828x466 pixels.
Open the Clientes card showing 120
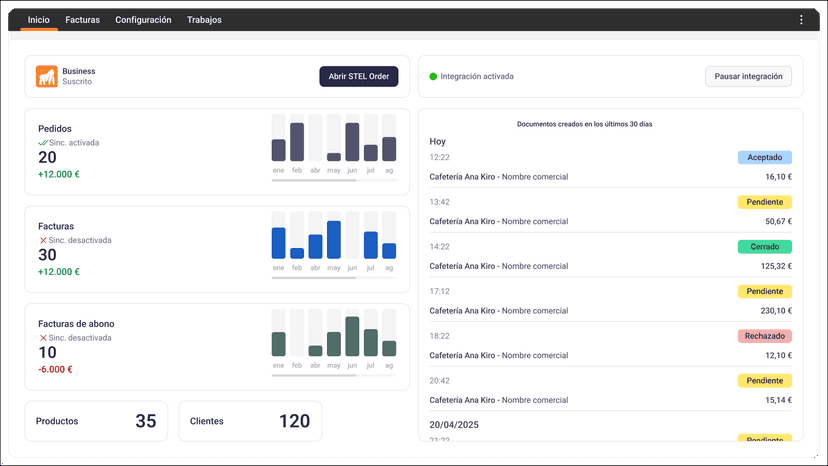tap(250, 421)
